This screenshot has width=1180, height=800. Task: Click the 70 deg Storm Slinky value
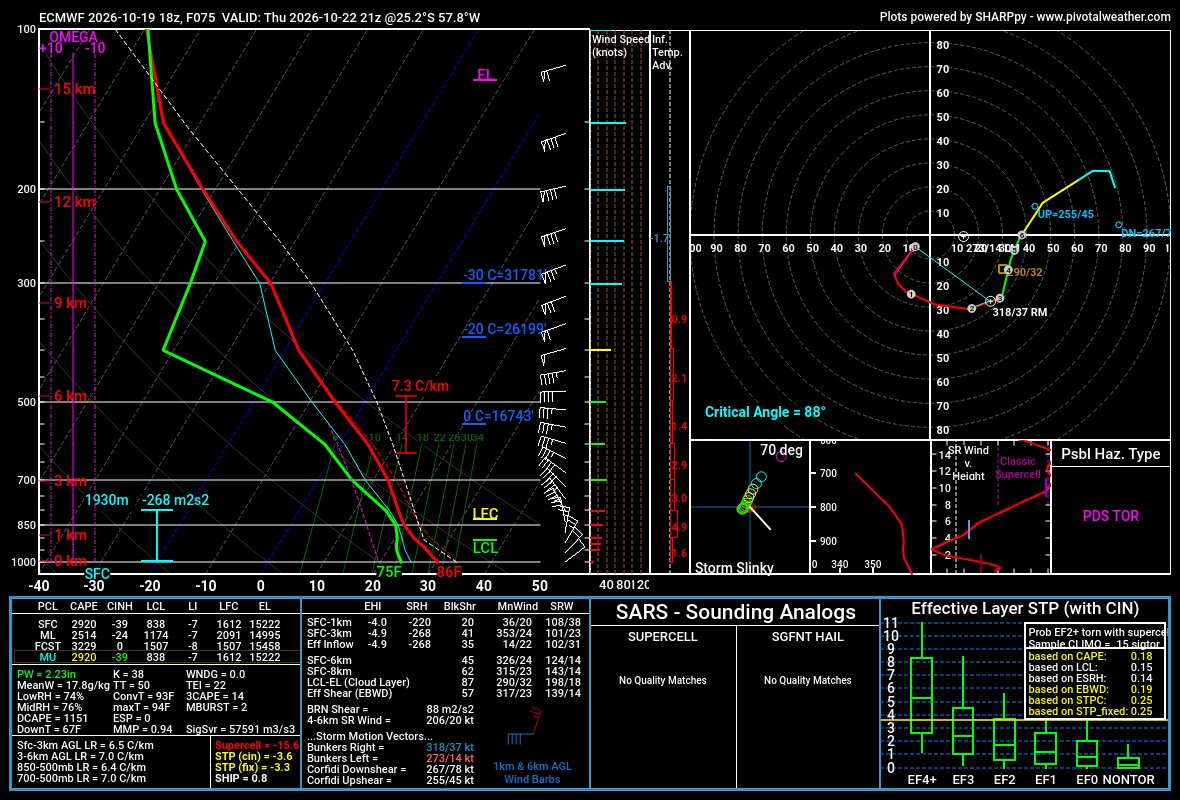[781, 450]
